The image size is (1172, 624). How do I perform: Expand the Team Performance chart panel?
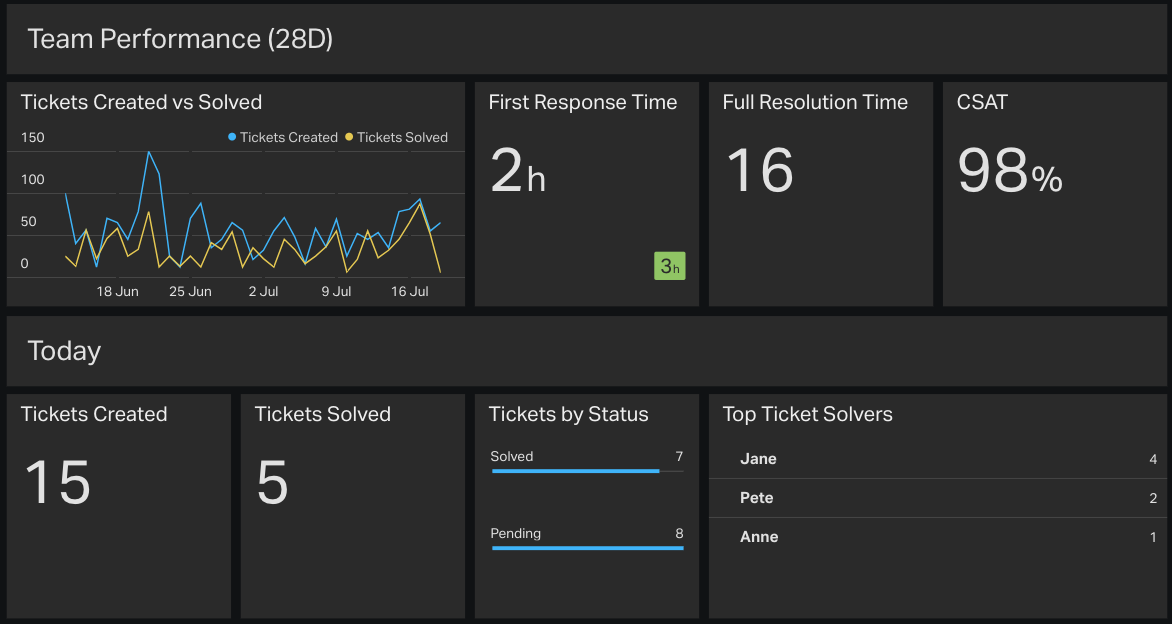click(x=141, y=102)
